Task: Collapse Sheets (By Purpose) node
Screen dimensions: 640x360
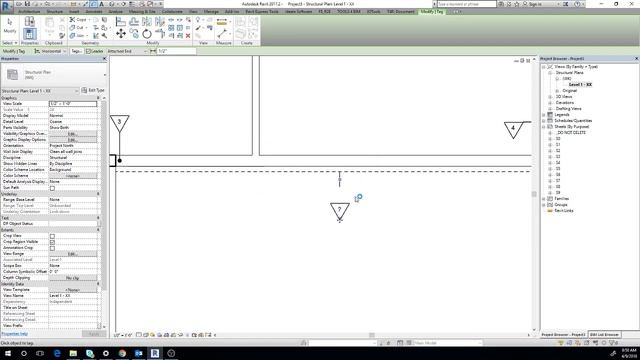Action: point(544,127)
